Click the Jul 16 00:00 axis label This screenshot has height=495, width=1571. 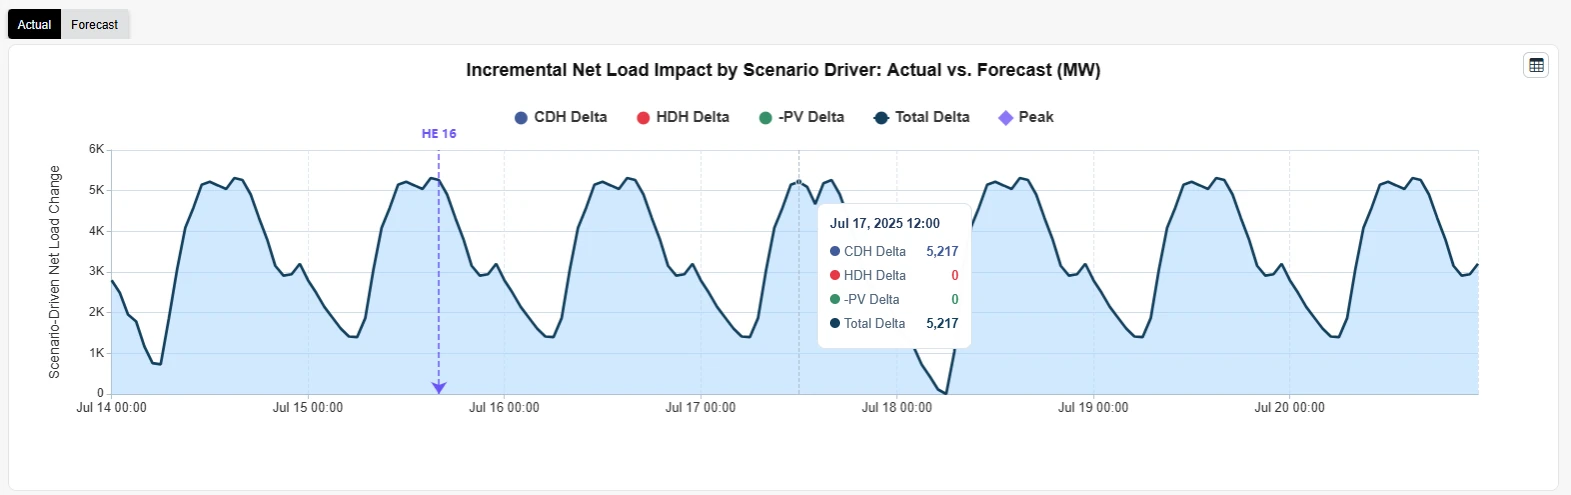pos(504,407)
